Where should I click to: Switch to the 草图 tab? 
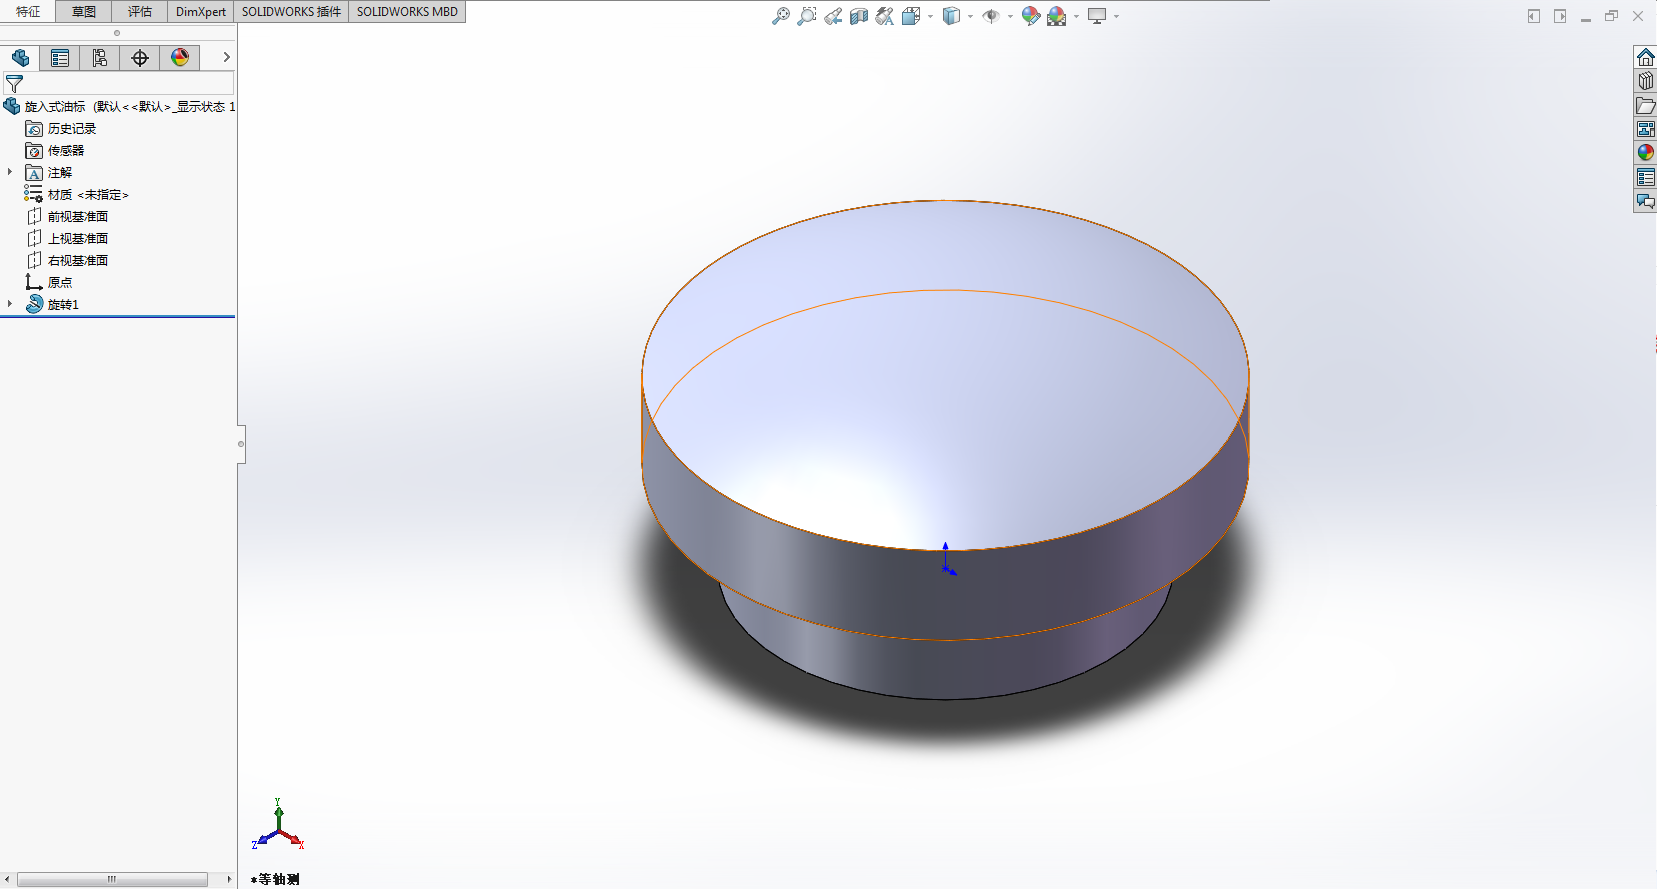(x=84, y=12)
